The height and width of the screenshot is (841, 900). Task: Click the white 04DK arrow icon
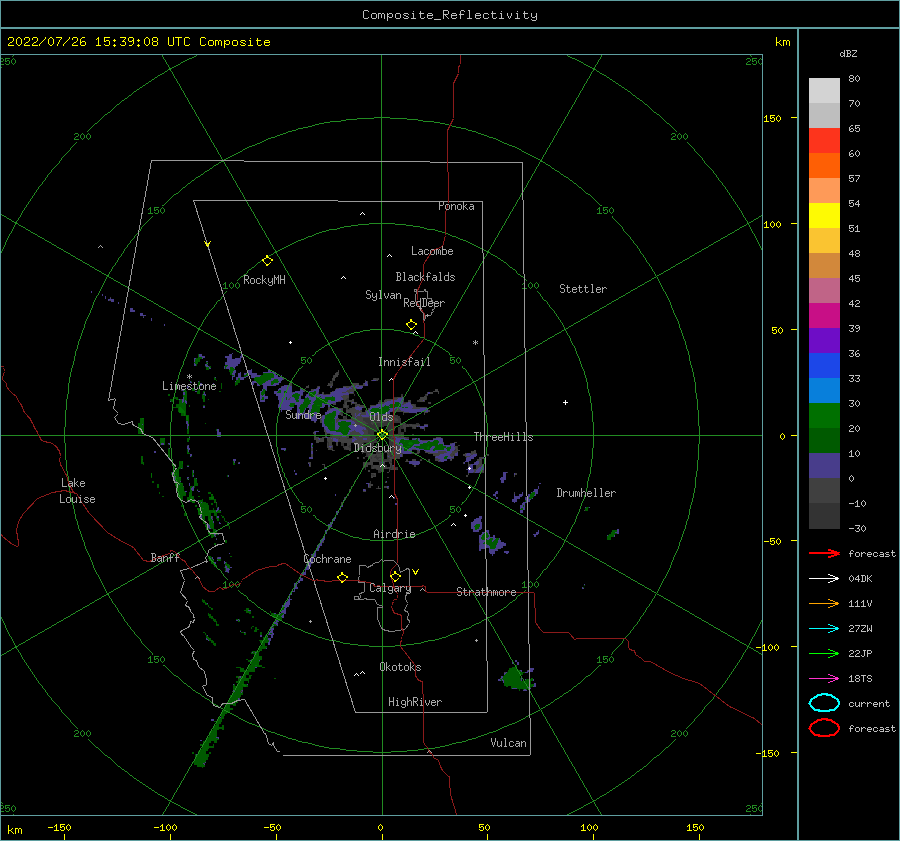pyautogui.click(x=824, y=578)
